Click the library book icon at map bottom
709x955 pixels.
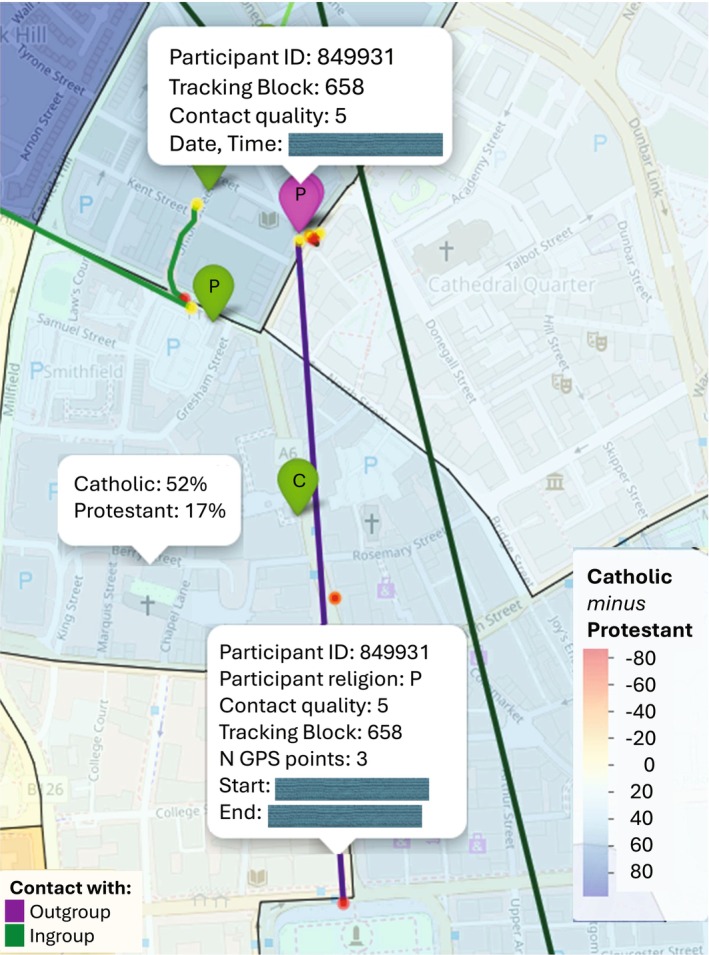pyautogui.click(x=258, y=878)
